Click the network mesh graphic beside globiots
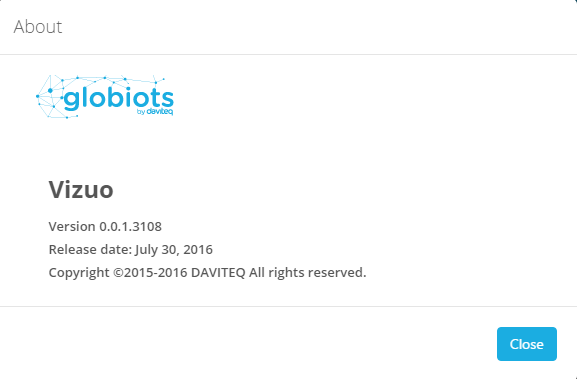Image resolution: width=577 pixels, height=379 pixels. (50, 97)
